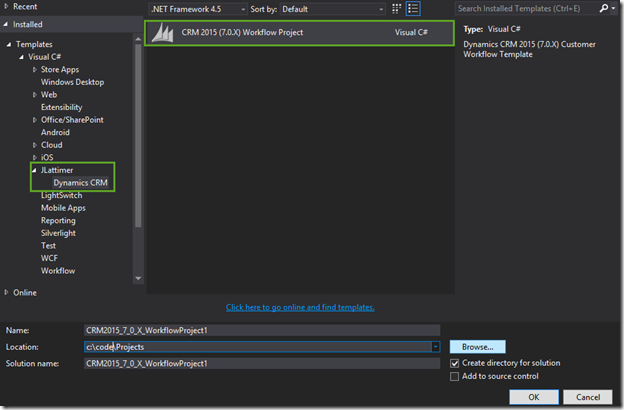Open the Location path dropdown arrow

tap(435, 347)
